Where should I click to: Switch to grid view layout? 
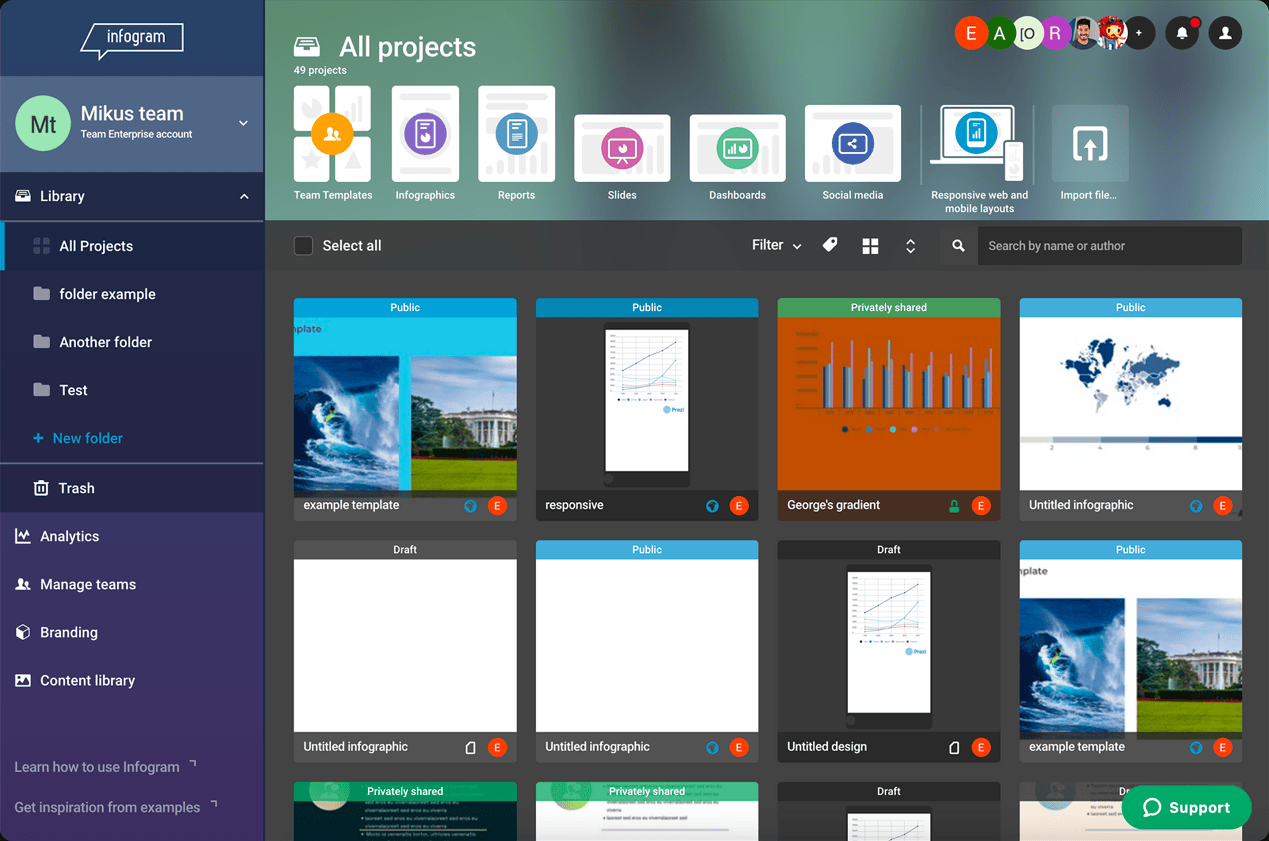(x=870, y=246)
